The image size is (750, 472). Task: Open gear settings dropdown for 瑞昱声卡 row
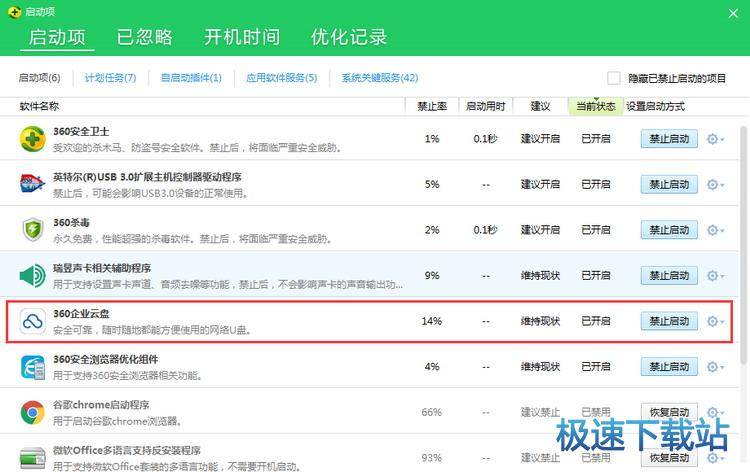click(x=715, y=276)
